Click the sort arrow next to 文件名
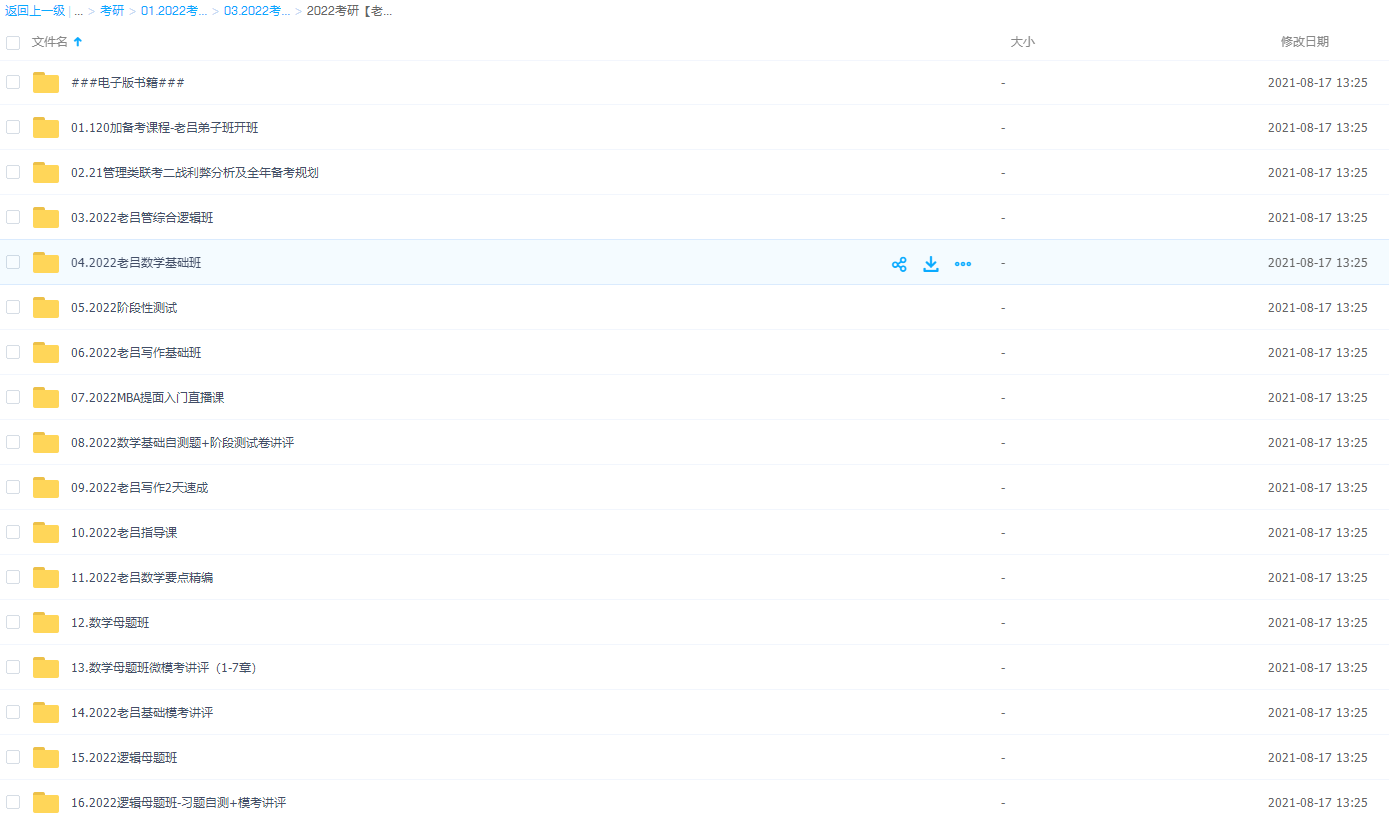1389x814 pixels. tap(78, 42)
